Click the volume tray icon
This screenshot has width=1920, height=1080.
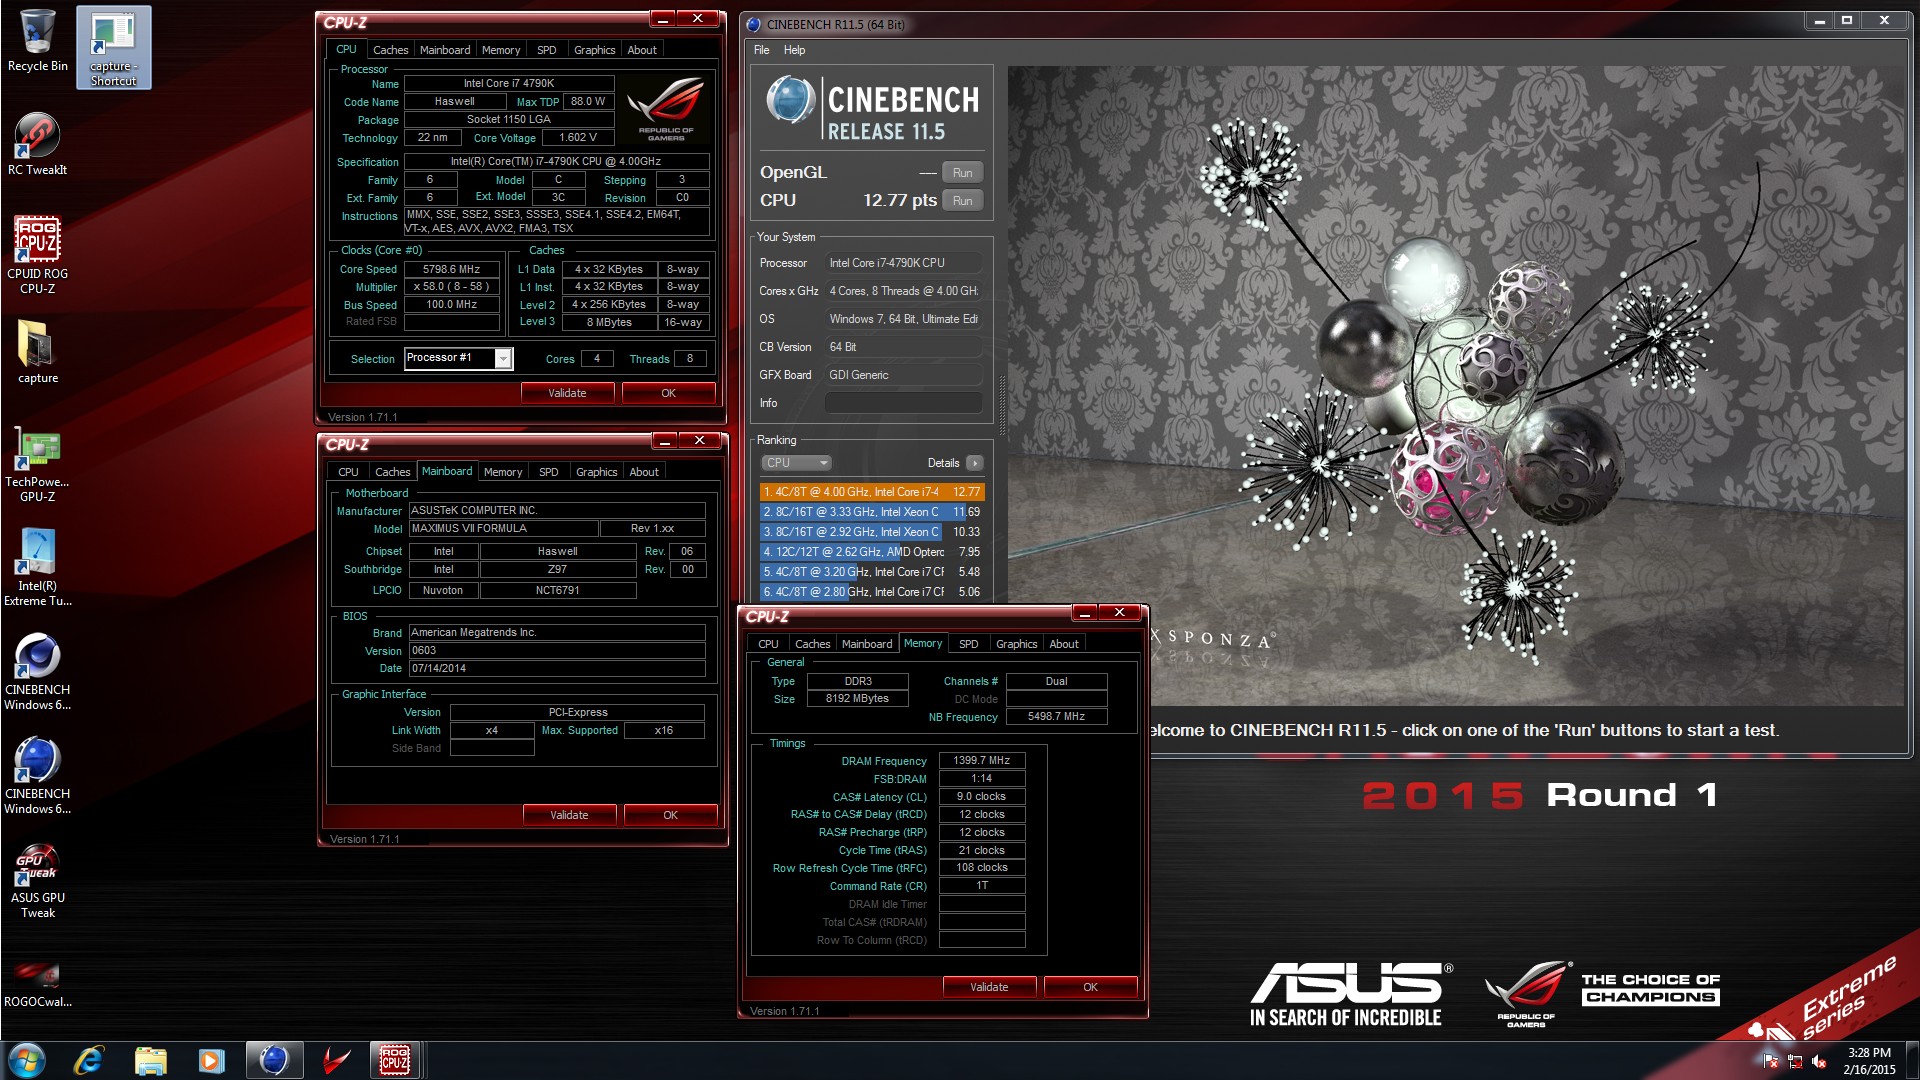tap(1819, 1061)
